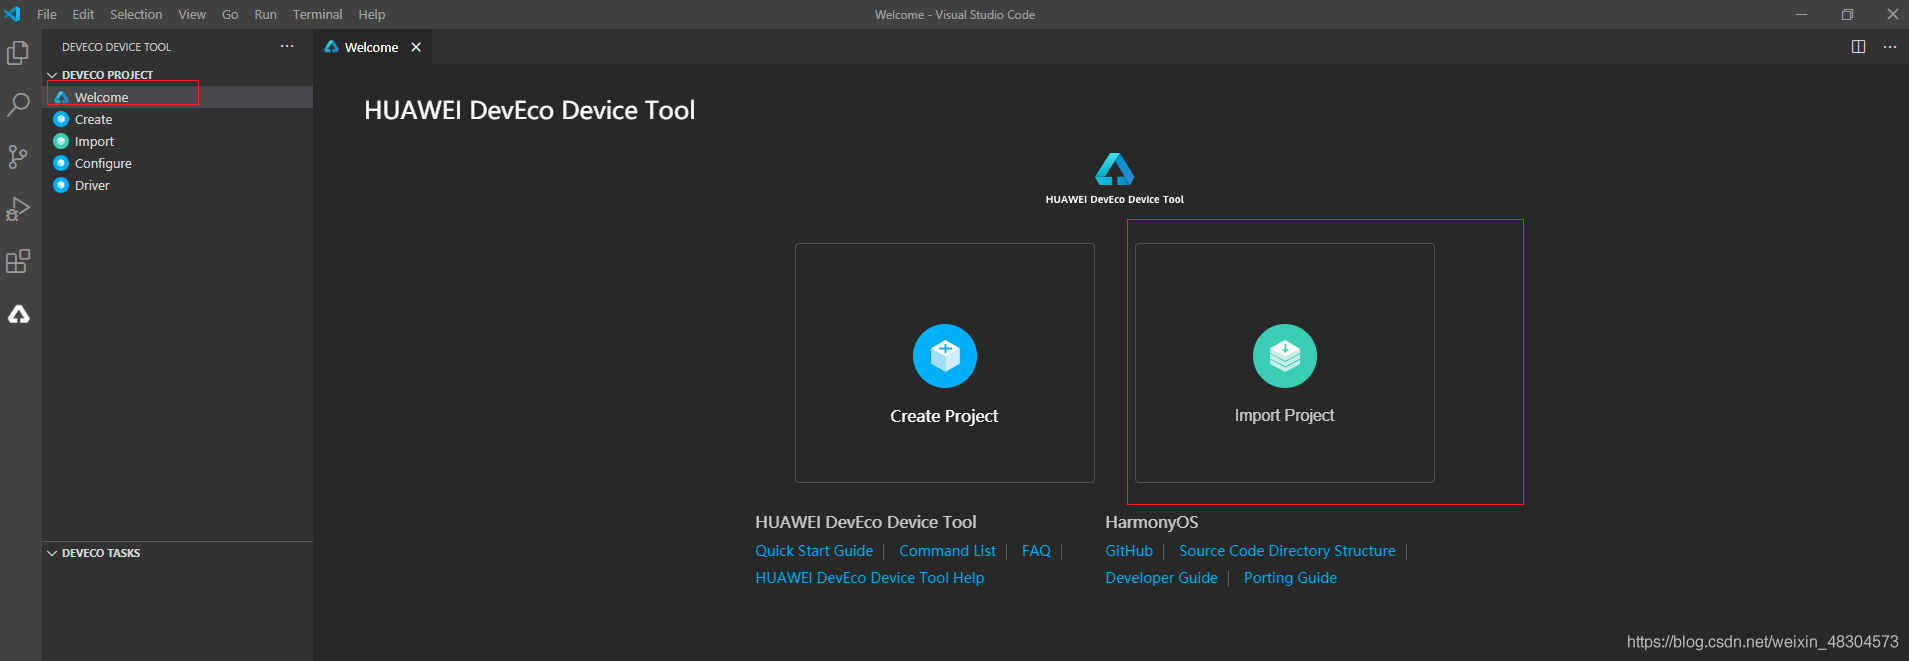Click the Create Project card
The width and height of the screenshot is (1909, 661).
944,363
